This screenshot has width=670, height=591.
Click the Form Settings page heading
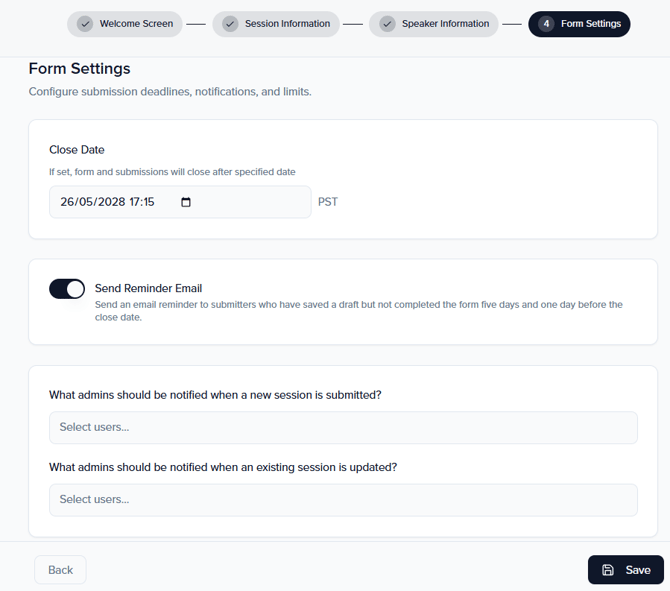tap(80, 69)
